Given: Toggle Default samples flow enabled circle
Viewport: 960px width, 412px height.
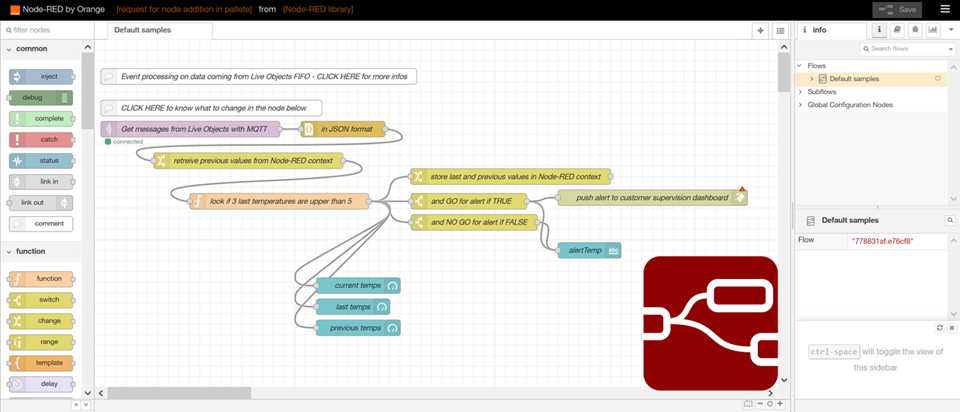Looking at the screenshot, I should pos(938,78).
